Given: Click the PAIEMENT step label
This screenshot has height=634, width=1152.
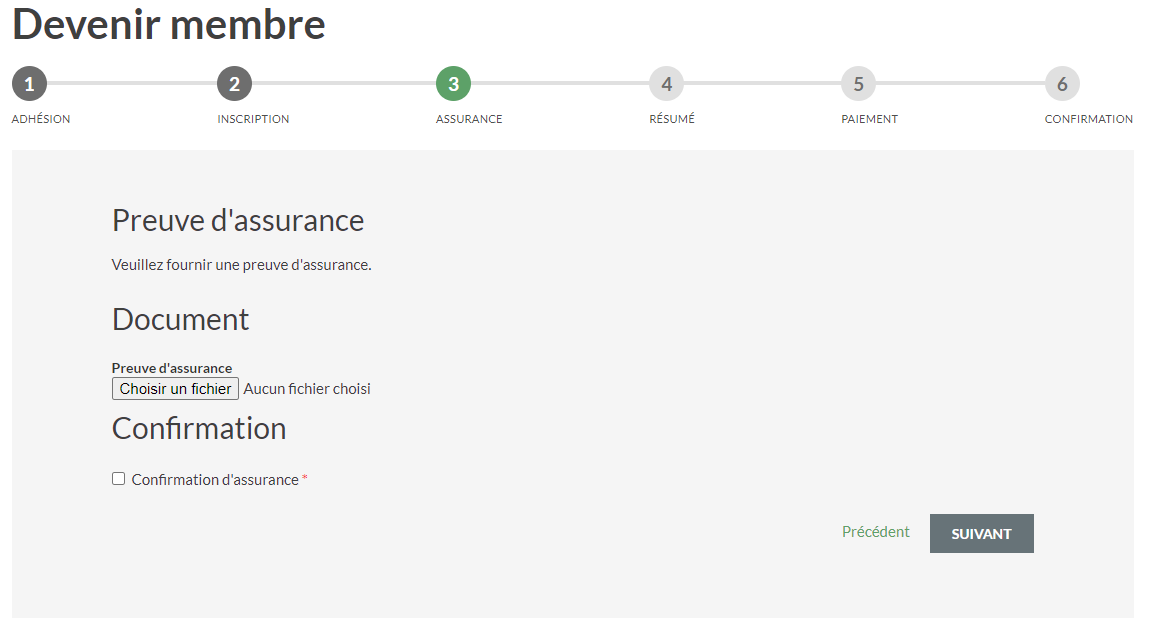Looking at the screenshot, I should coord(869,119).
